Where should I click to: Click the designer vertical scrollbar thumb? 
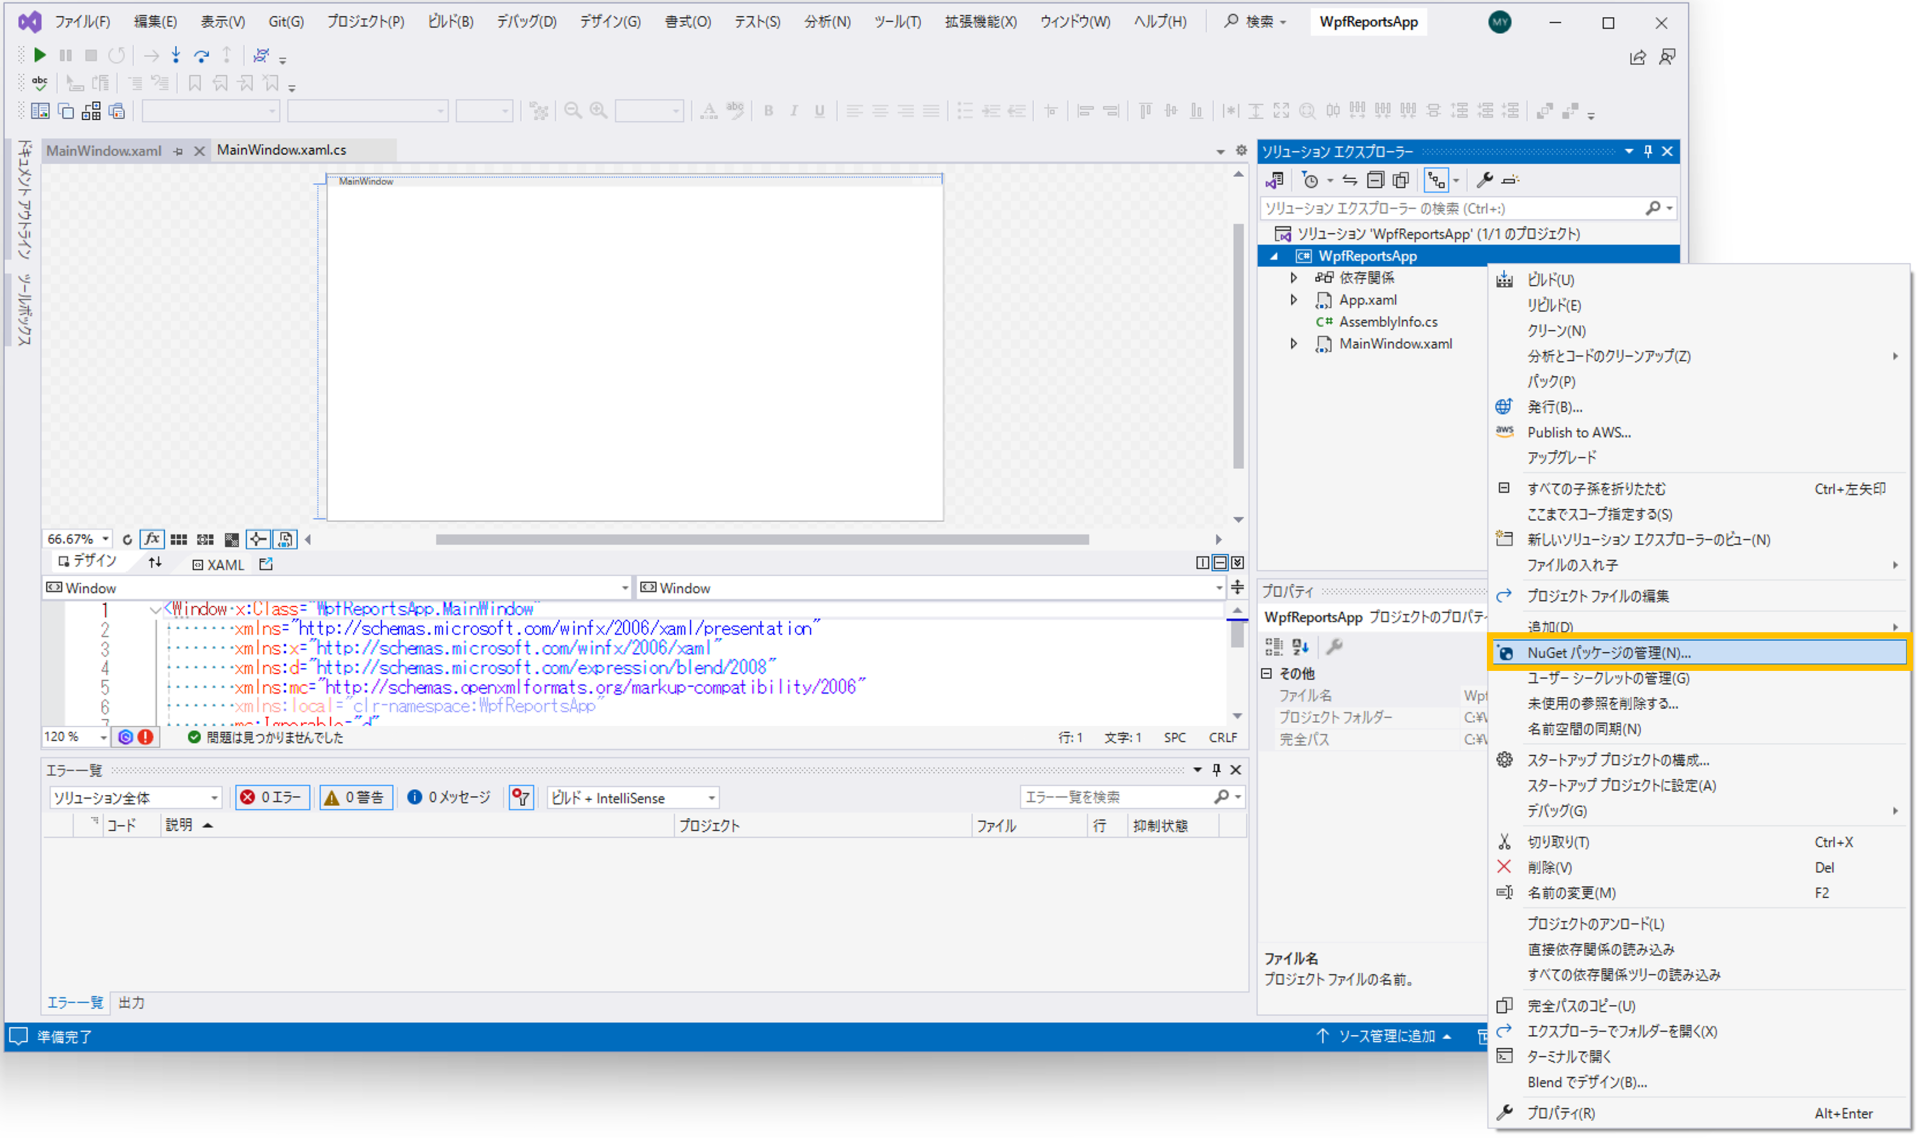[x=1238, y=345]
